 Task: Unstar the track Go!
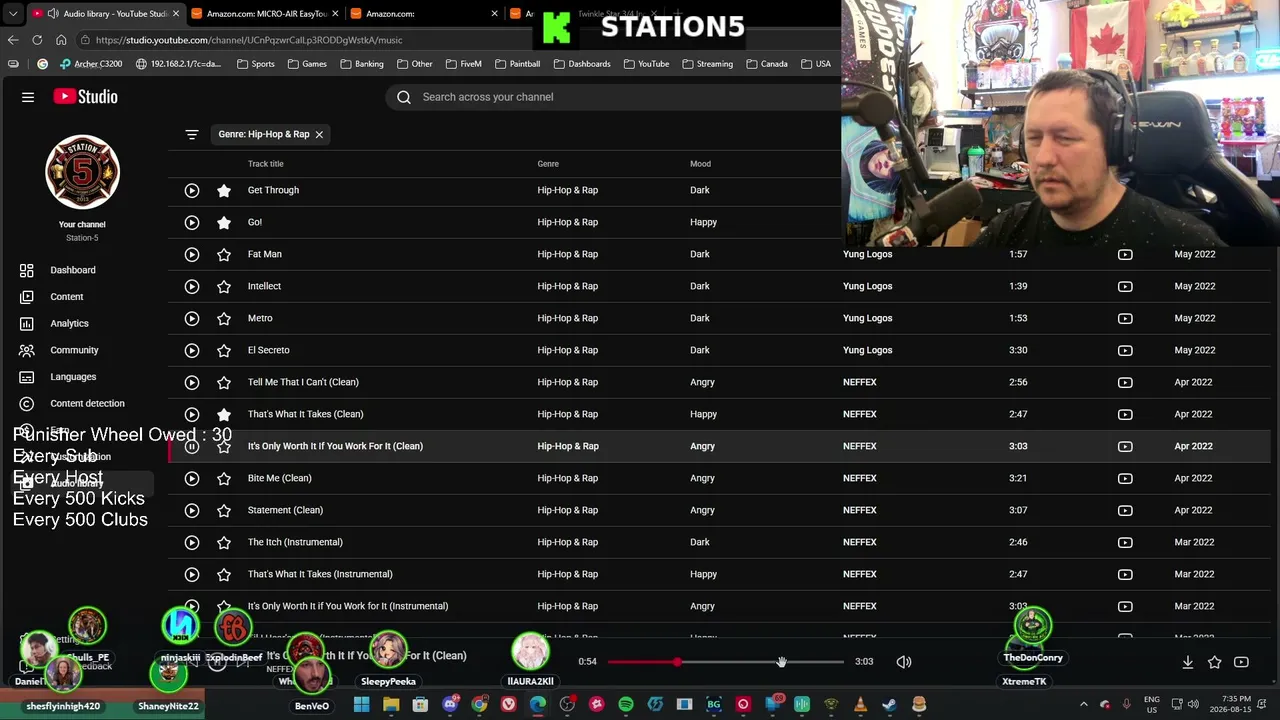coord(224,222)
